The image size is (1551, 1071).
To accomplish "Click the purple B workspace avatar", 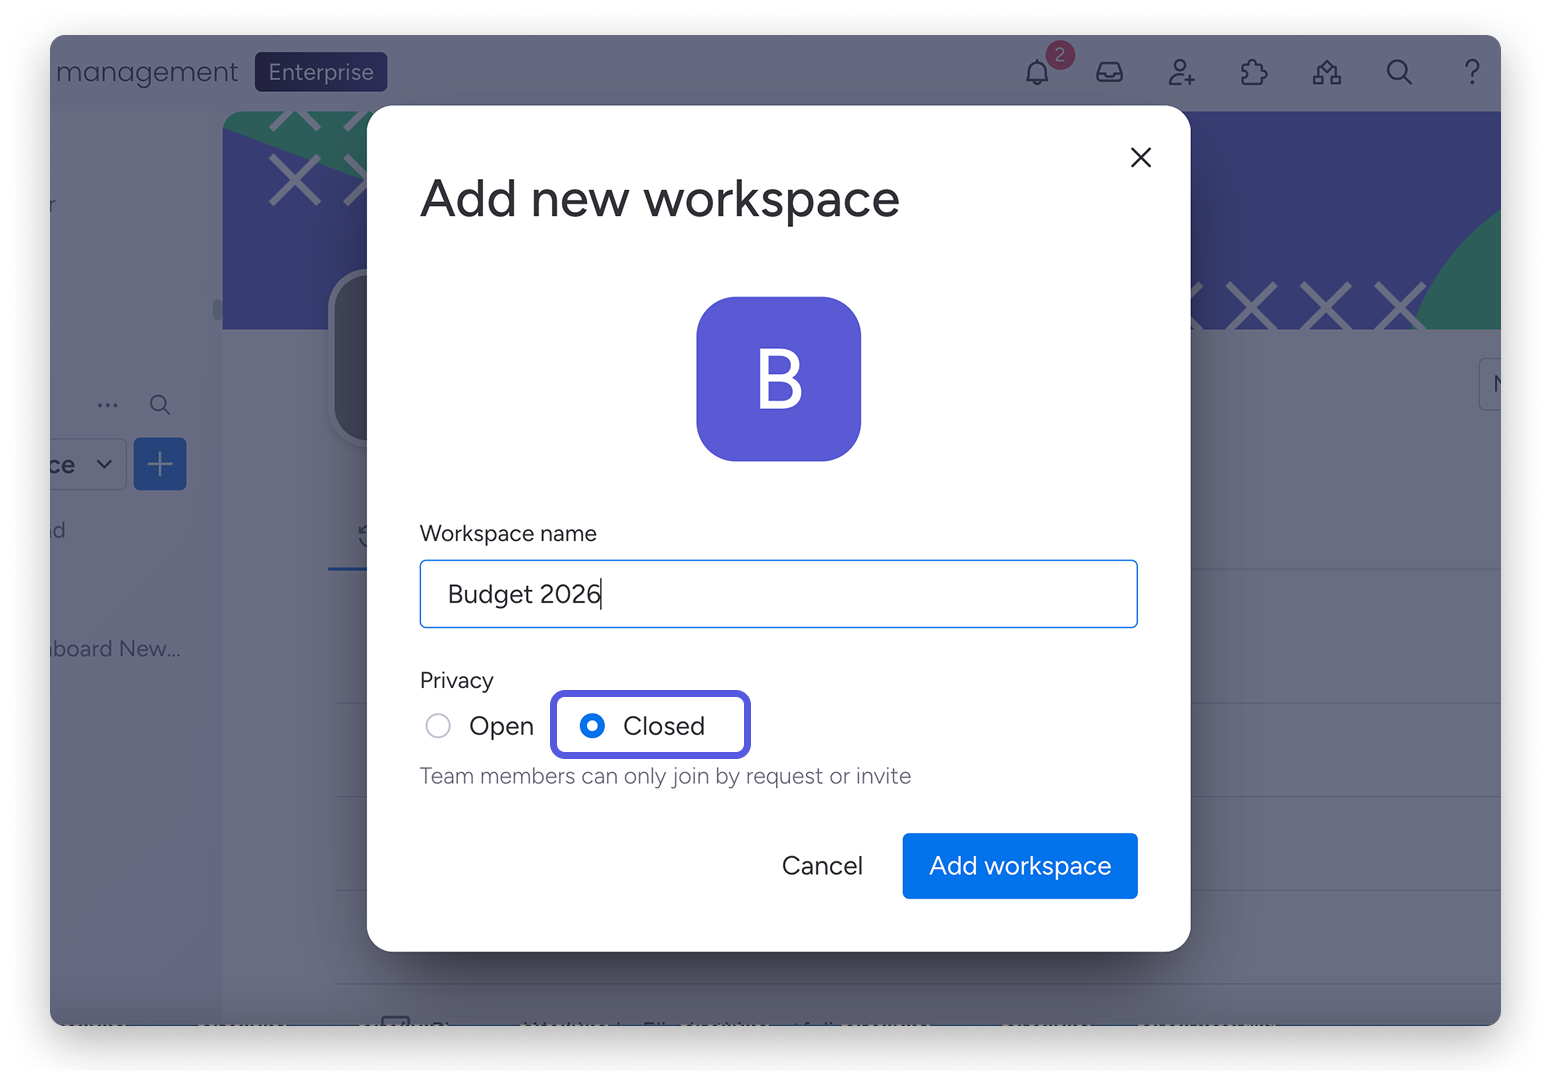I will (778, 379).
